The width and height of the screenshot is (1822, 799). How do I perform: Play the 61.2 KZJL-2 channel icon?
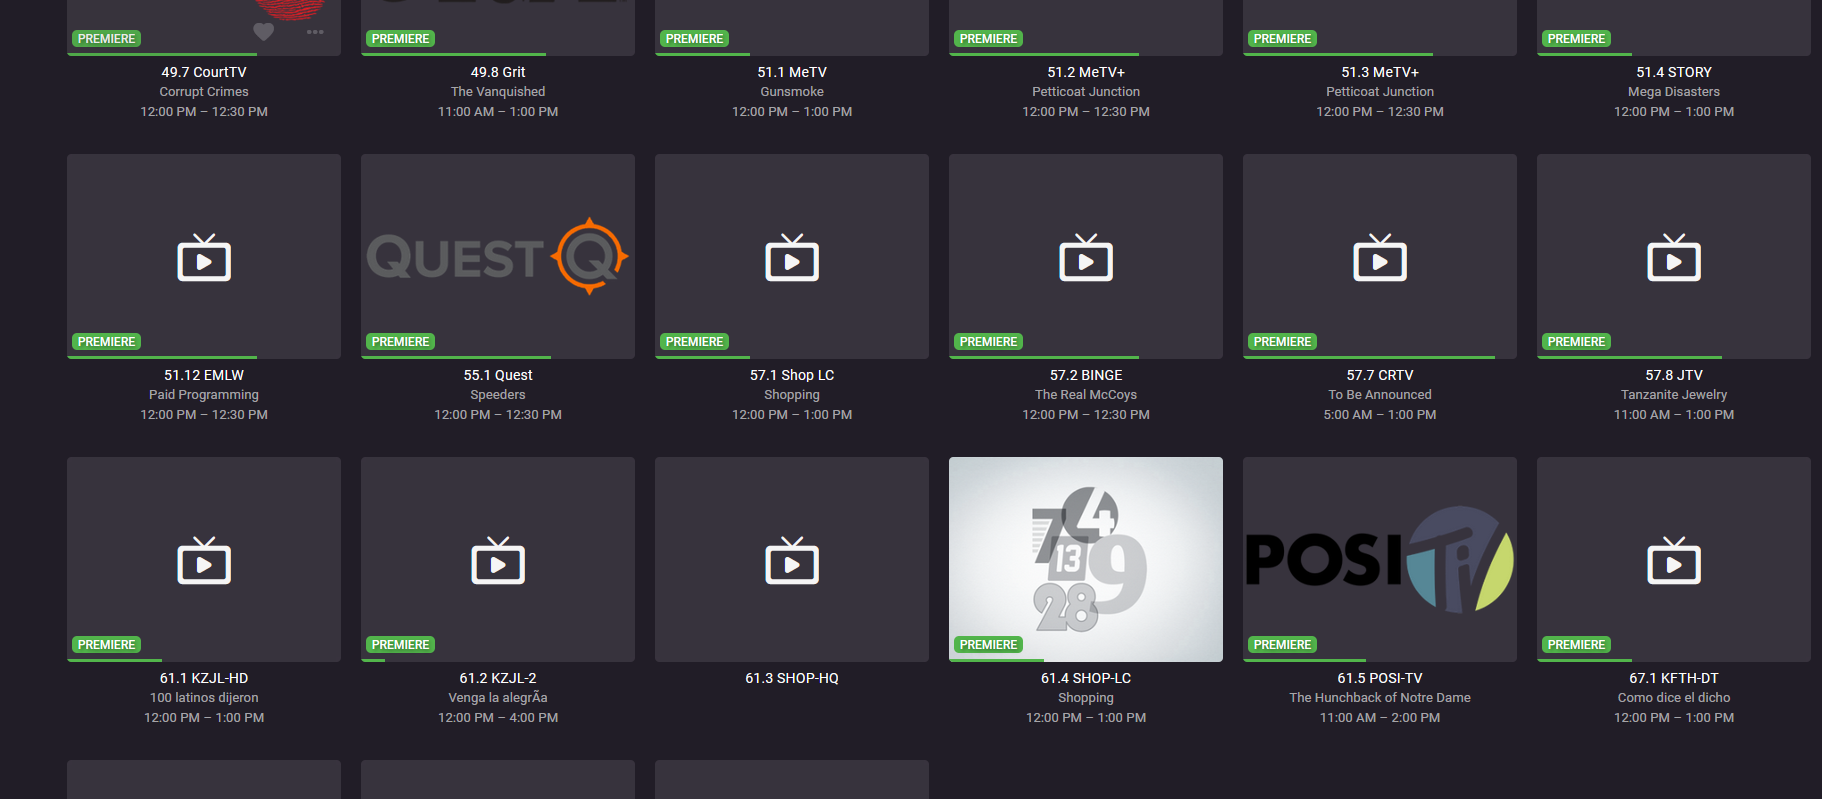(x=498, y=560)
